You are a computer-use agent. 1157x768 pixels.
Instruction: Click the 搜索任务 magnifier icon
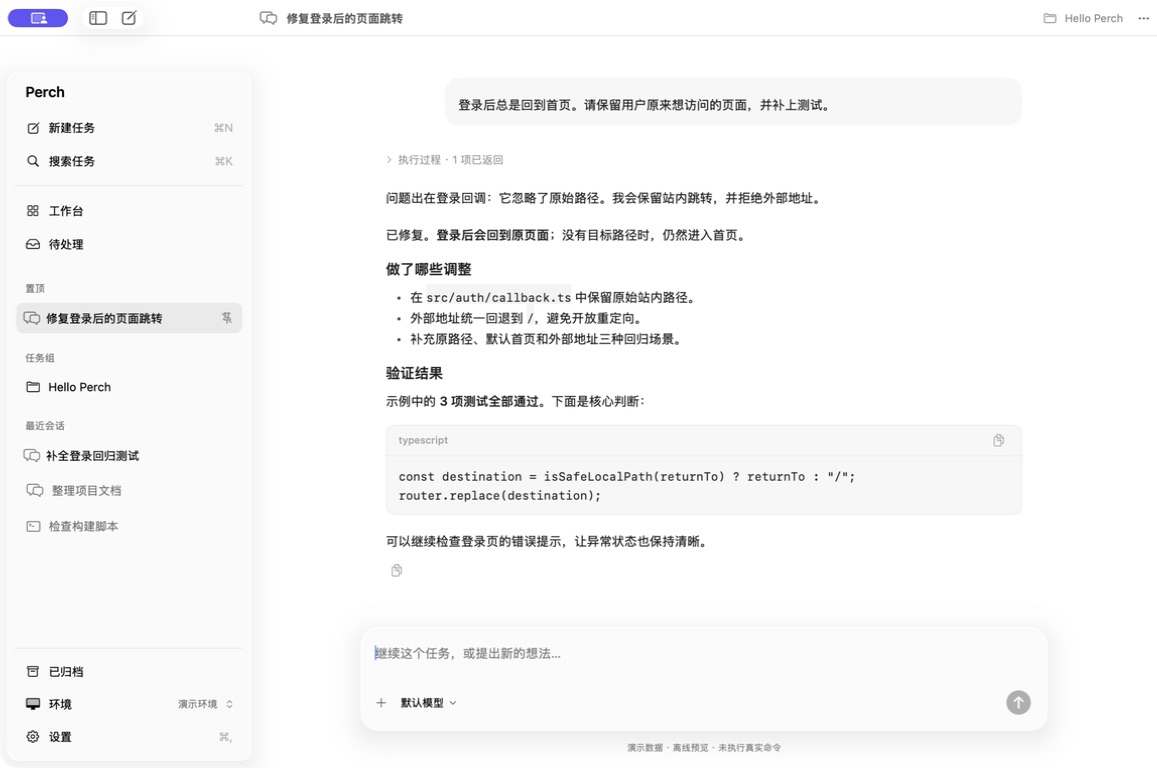tap(33, 161)
